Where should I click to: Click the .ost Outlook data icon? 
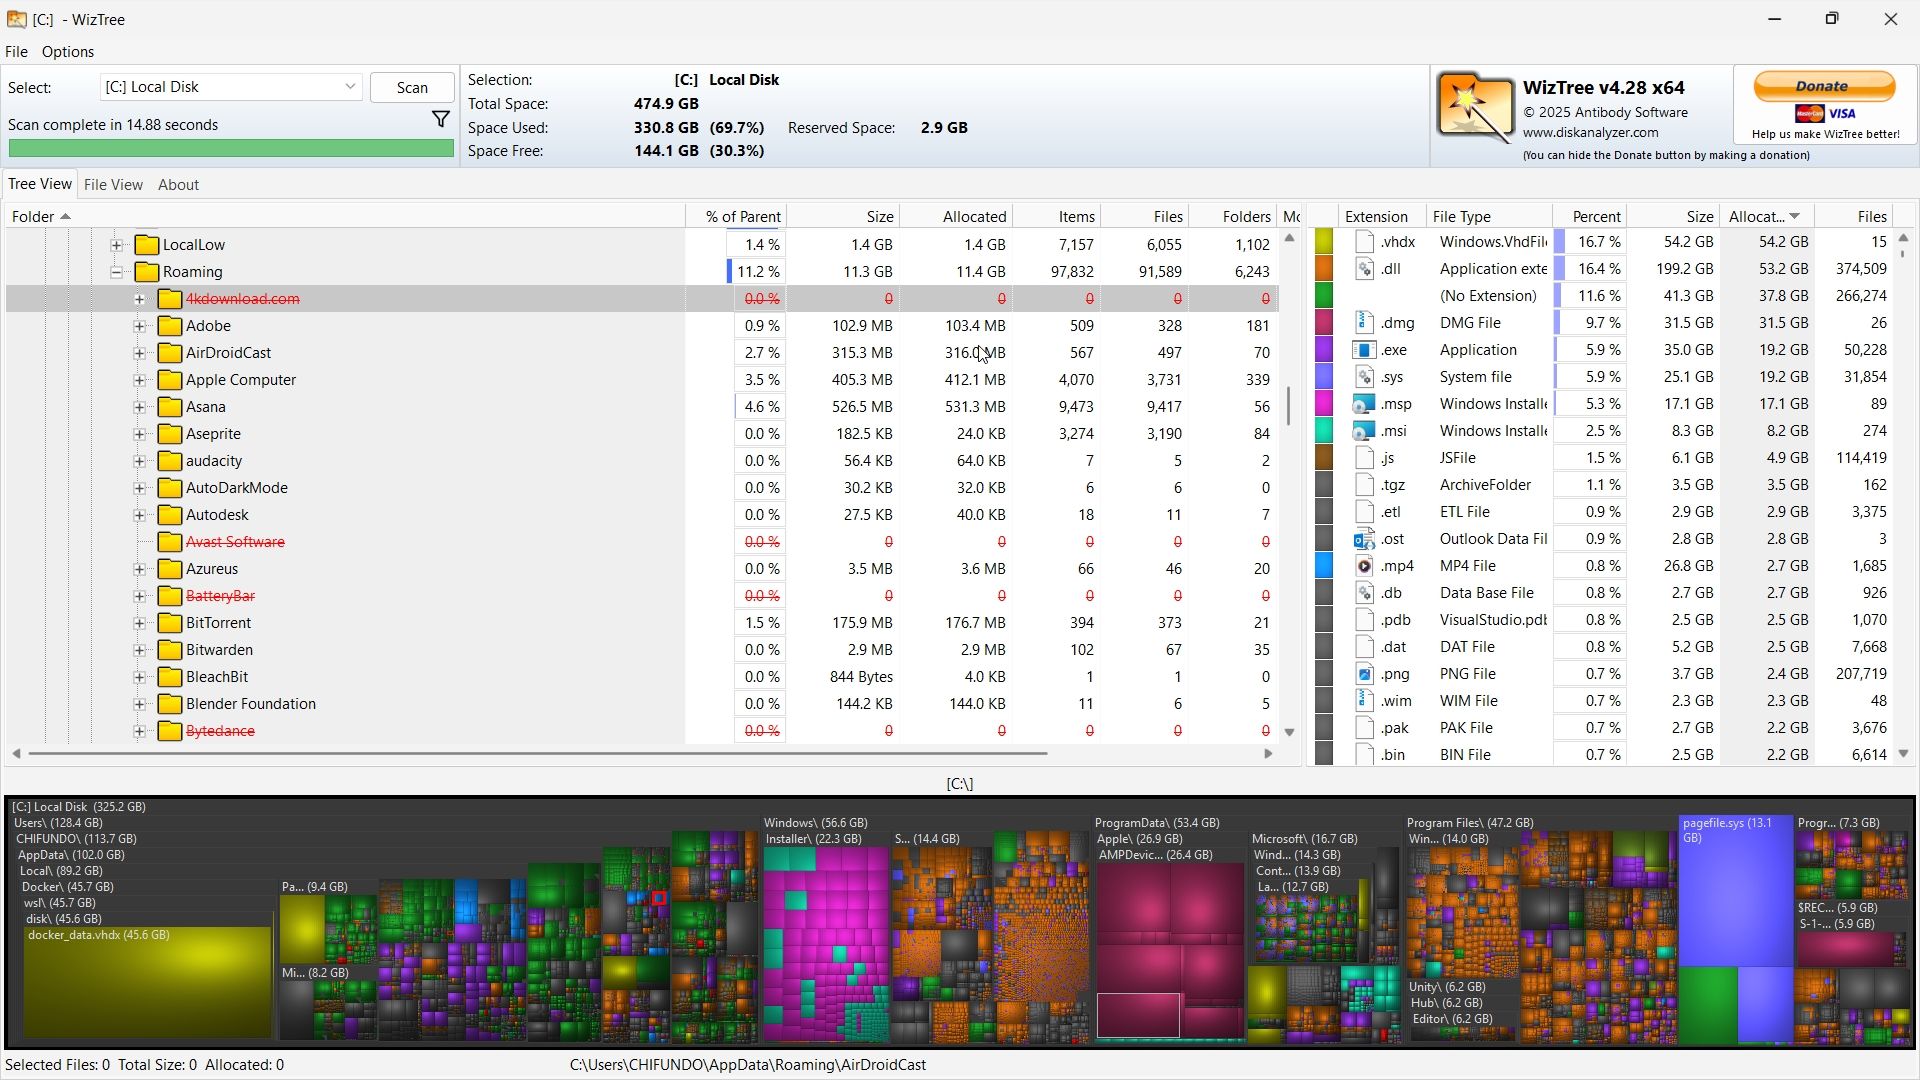point(1364,539)
